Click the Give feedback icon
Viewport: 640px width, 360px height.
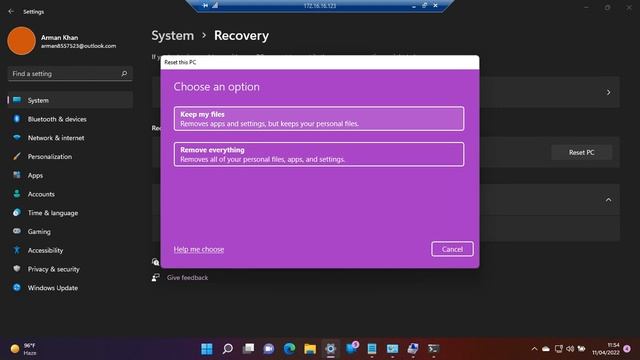[x=156, y=278]
